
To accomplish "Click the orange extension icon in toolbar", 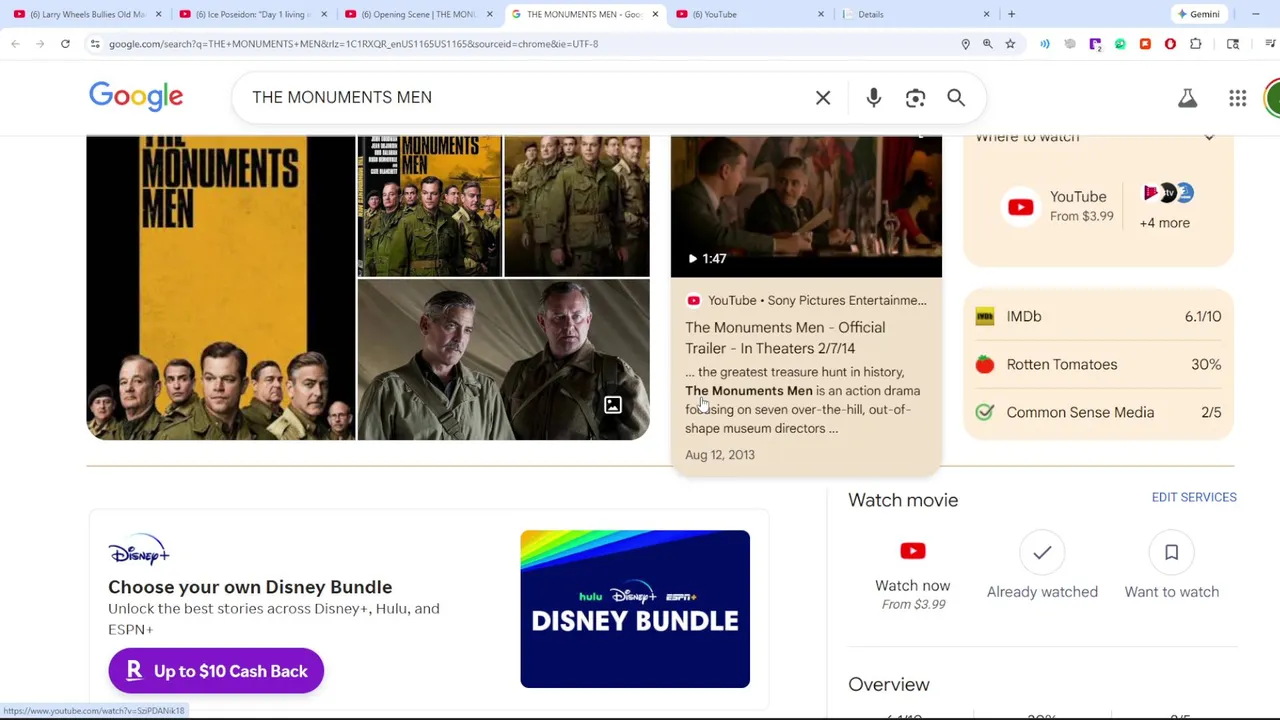I will pyautogui.click(x=1145, y=43).
